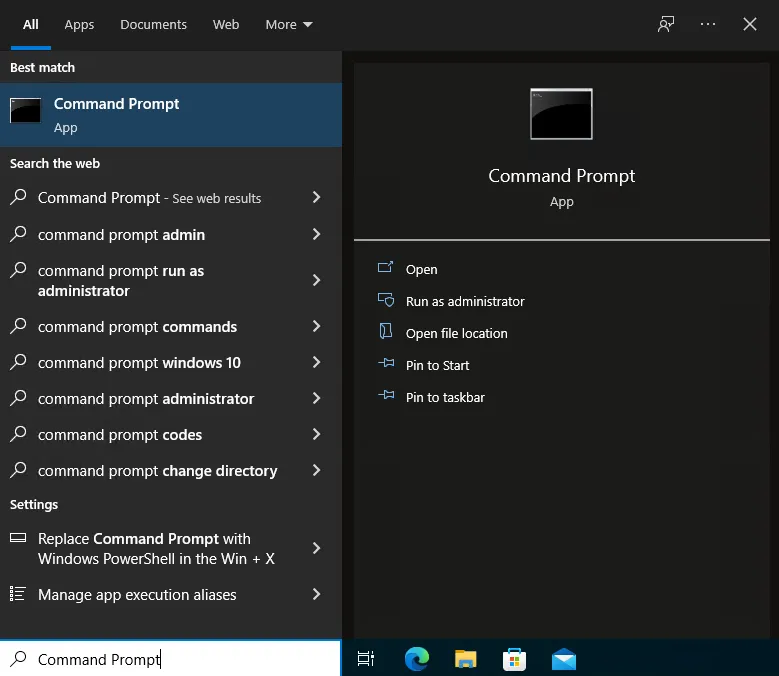The height and width of the screenshot is (676, 779).
Task: Click the large Command Prompt preview icon
Action: 561,114
